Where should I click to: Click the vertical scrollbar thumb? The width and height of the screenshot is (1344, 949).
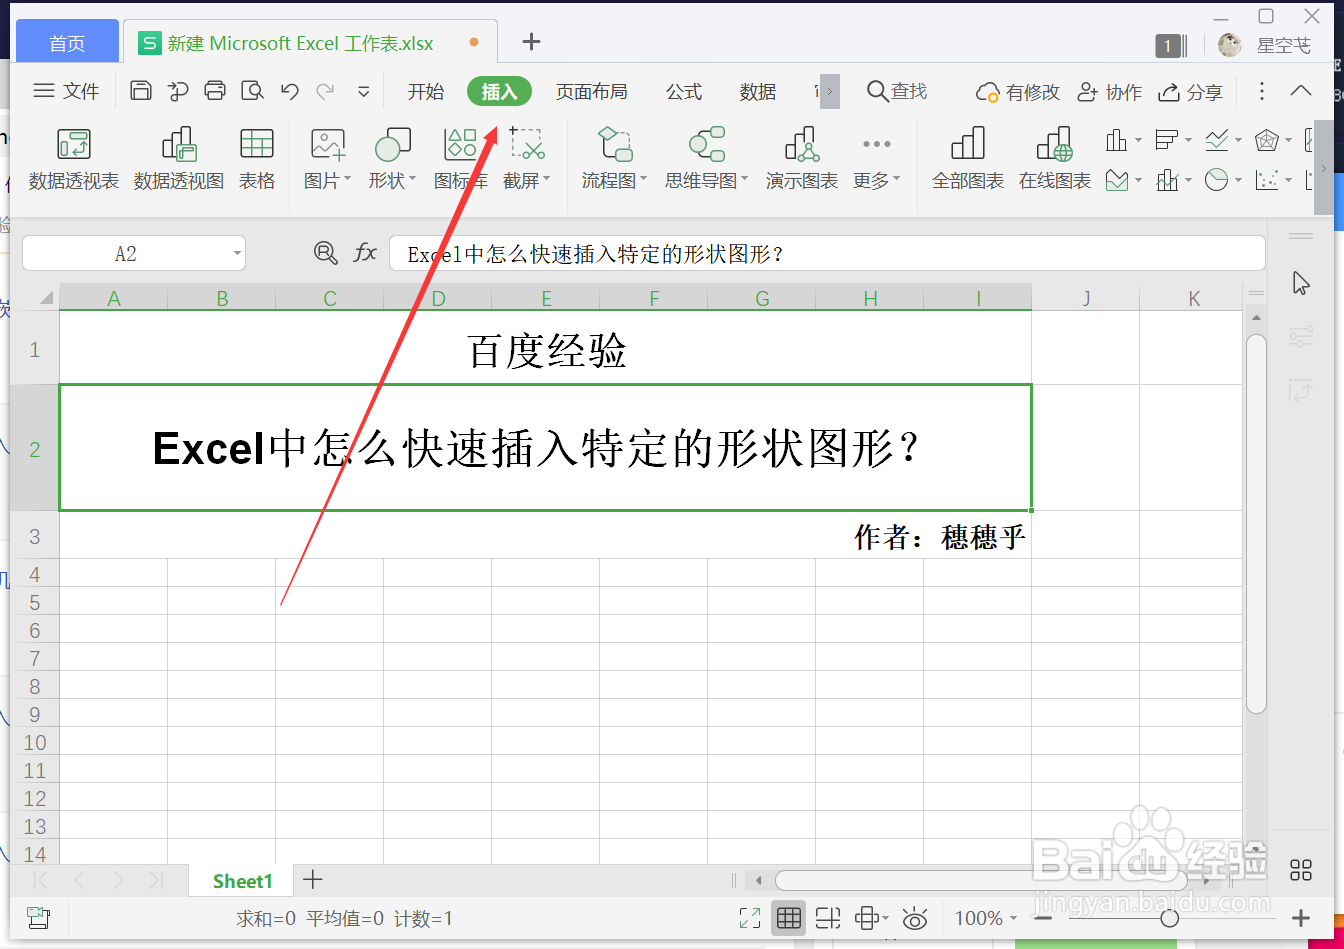click(1256, 523)
